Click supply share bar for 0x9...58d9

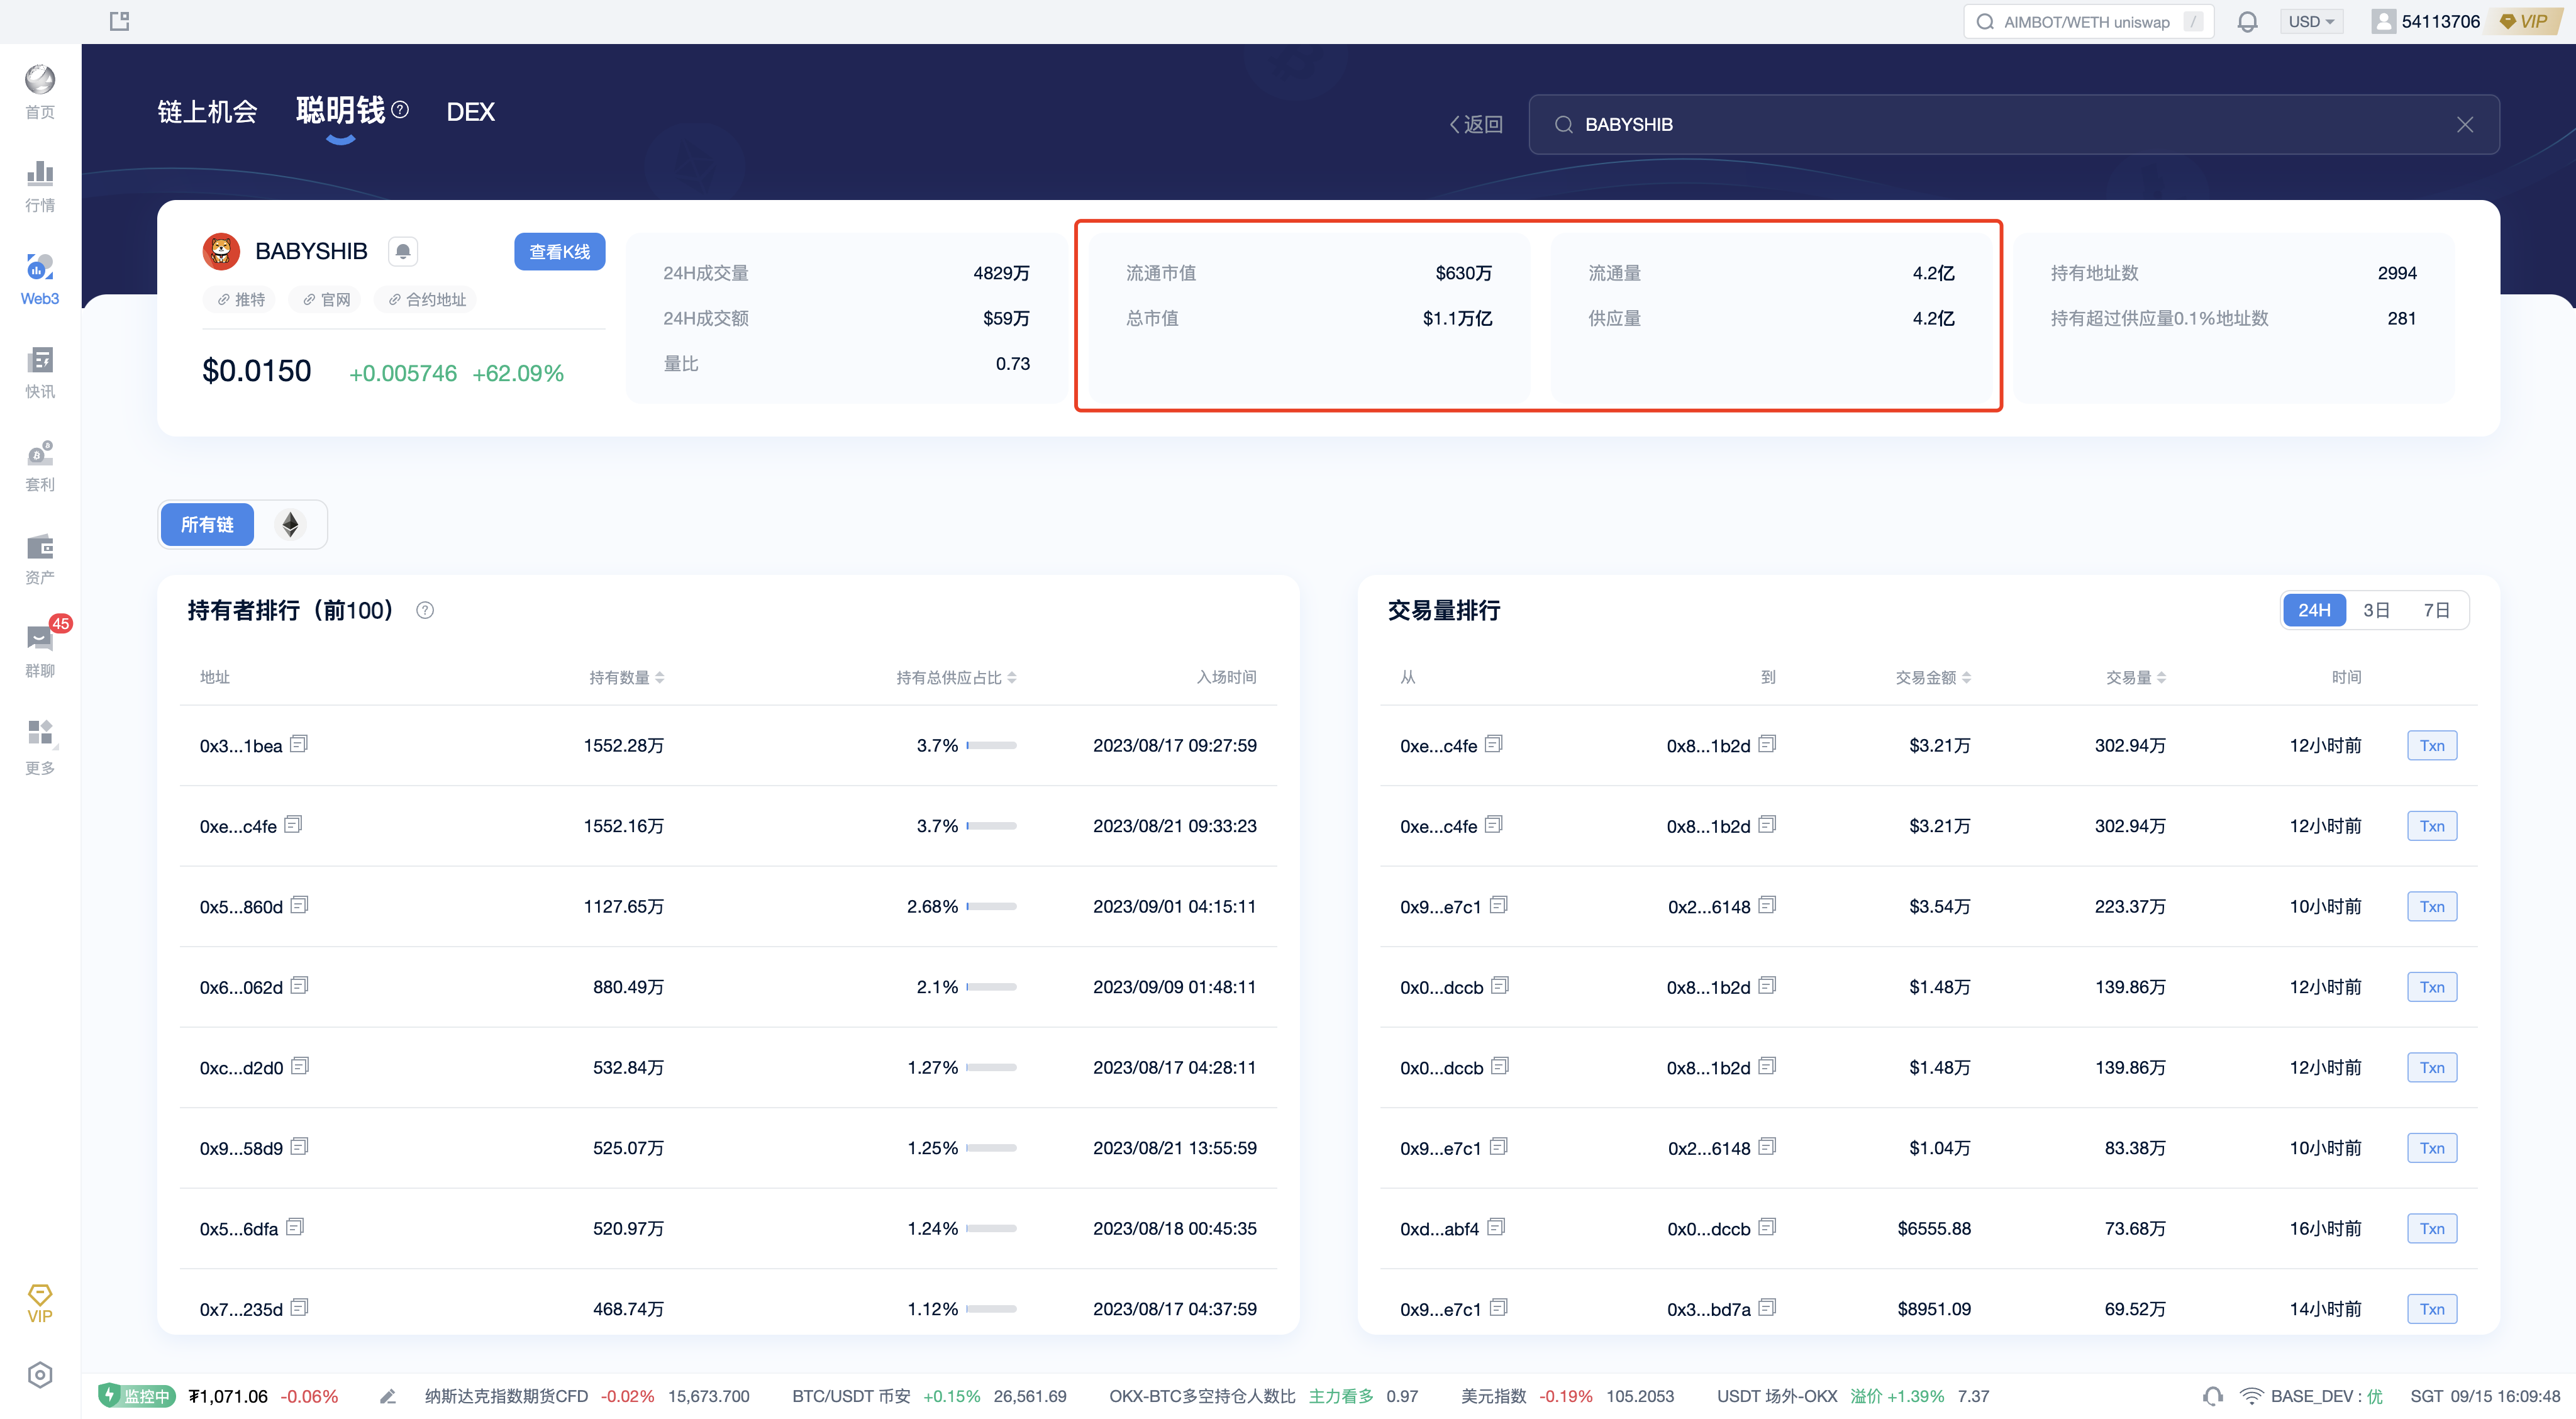click(x=991, y=1147)
